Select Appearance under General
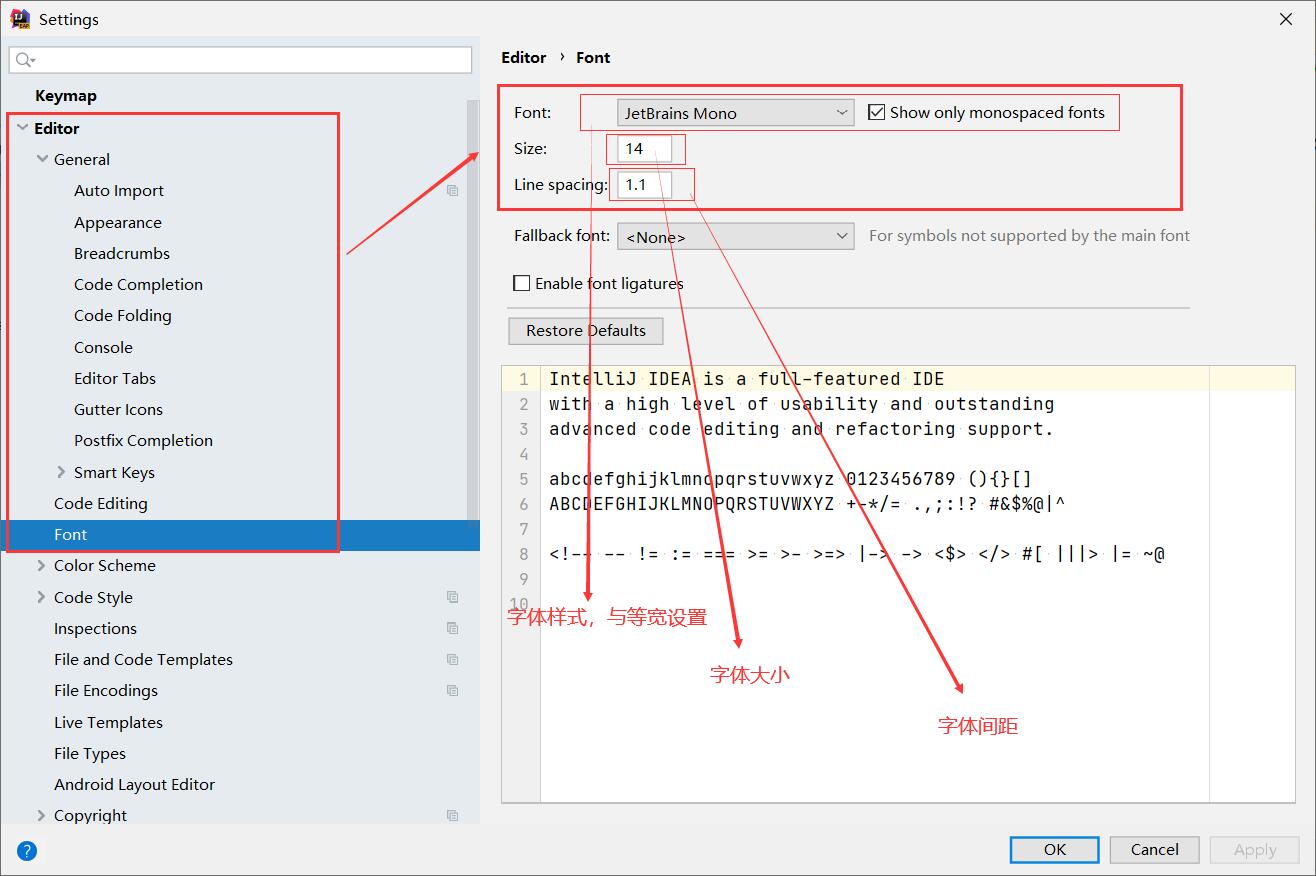 click(118, 222)
